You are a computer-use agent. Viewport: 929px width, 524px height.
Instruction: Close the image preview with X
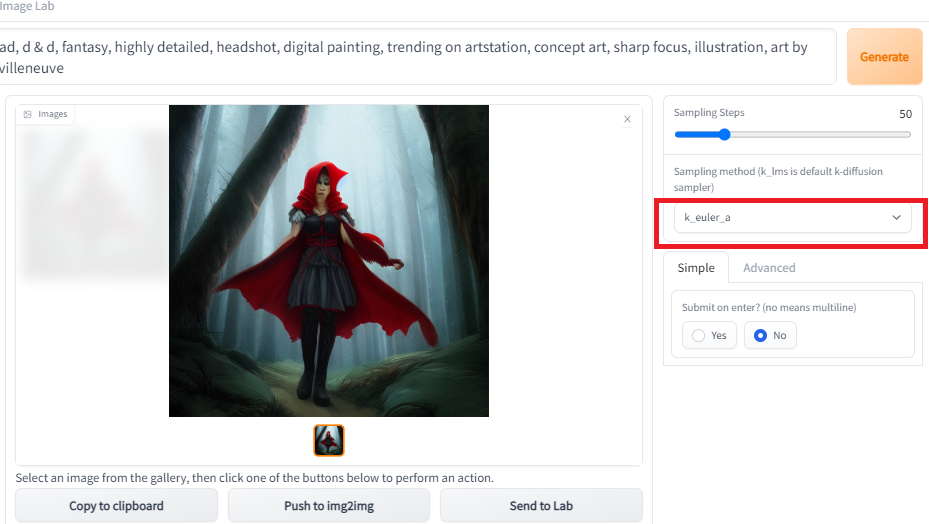point(627,119)
